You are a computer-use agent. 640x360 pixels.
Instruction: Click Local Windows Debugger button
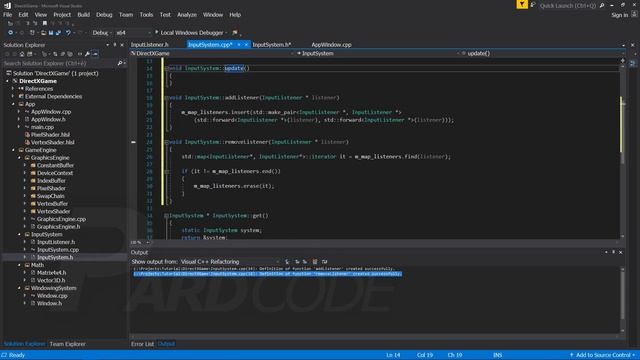[x=192, y=33]
